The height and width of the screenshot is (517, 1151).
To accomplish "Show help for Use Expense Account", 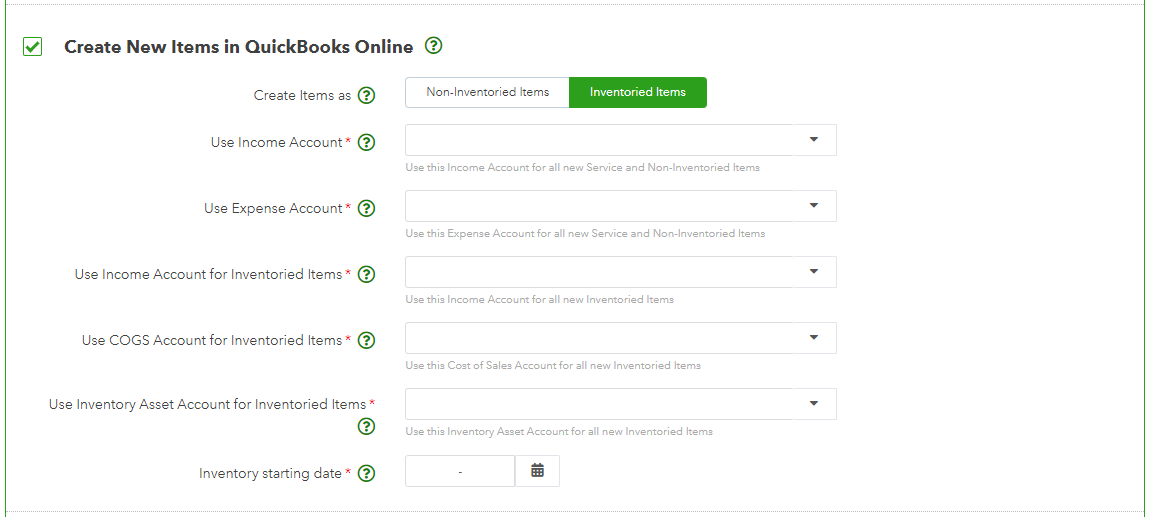I will [x=366, y=209].
